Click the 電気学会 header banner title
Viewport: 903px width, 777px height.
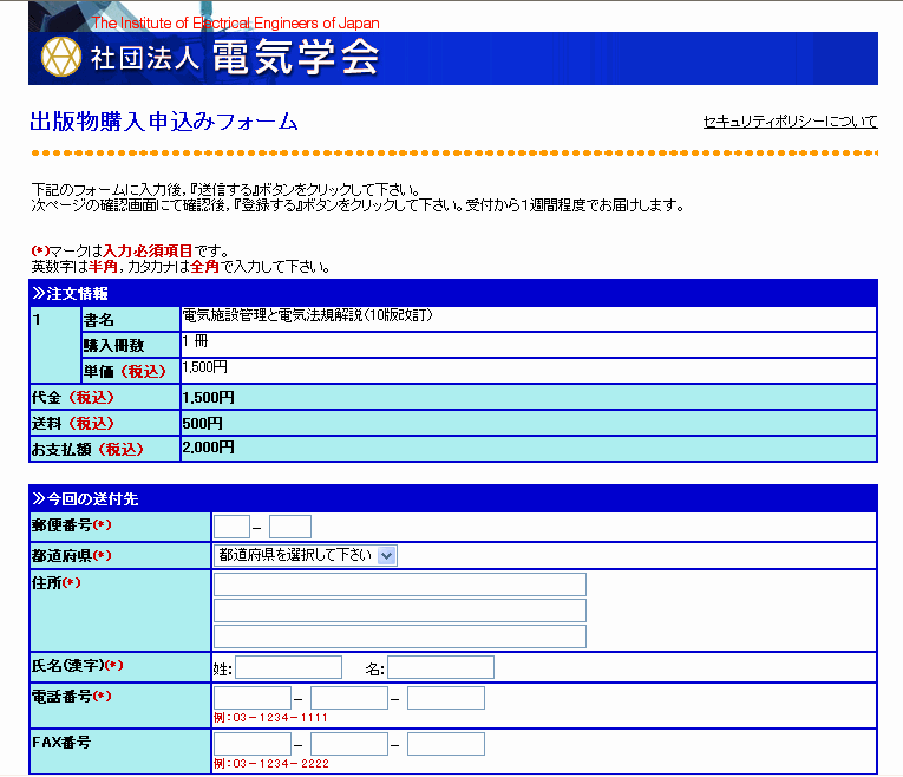(x=296, y=58)
